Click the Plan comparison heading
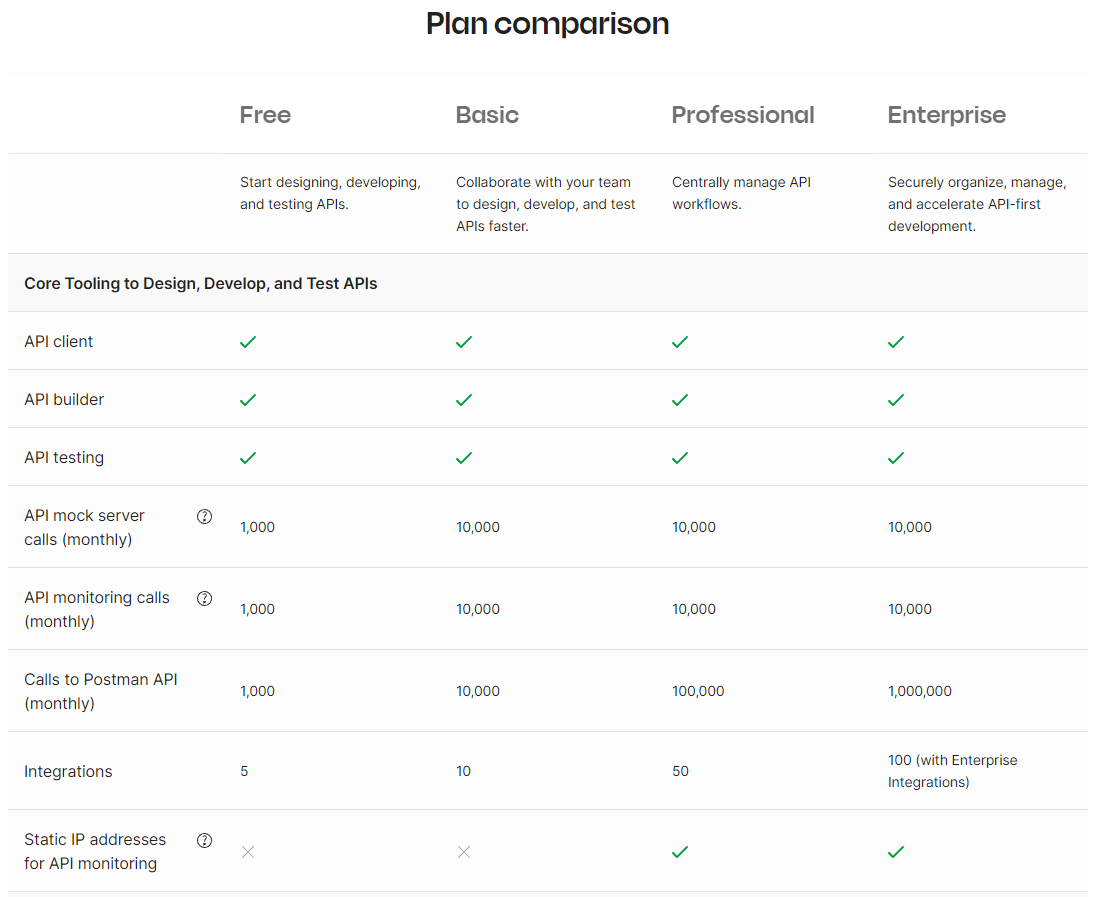Viewport: 1103px width, 897px height. tap(547, 24)
